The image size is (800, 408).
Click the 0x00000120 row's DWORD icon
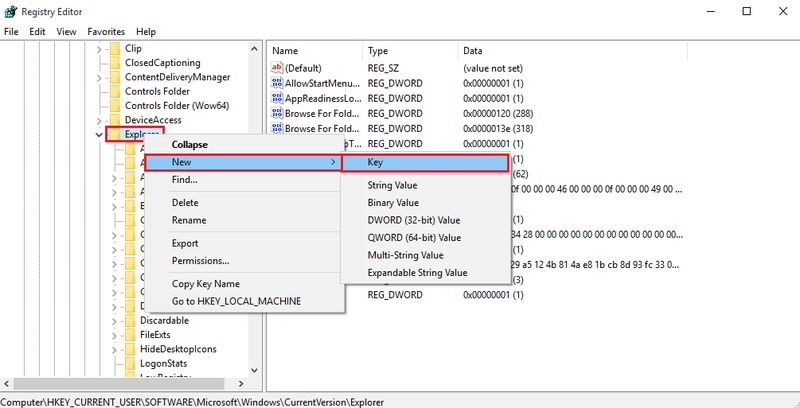(x=277, y=113)
